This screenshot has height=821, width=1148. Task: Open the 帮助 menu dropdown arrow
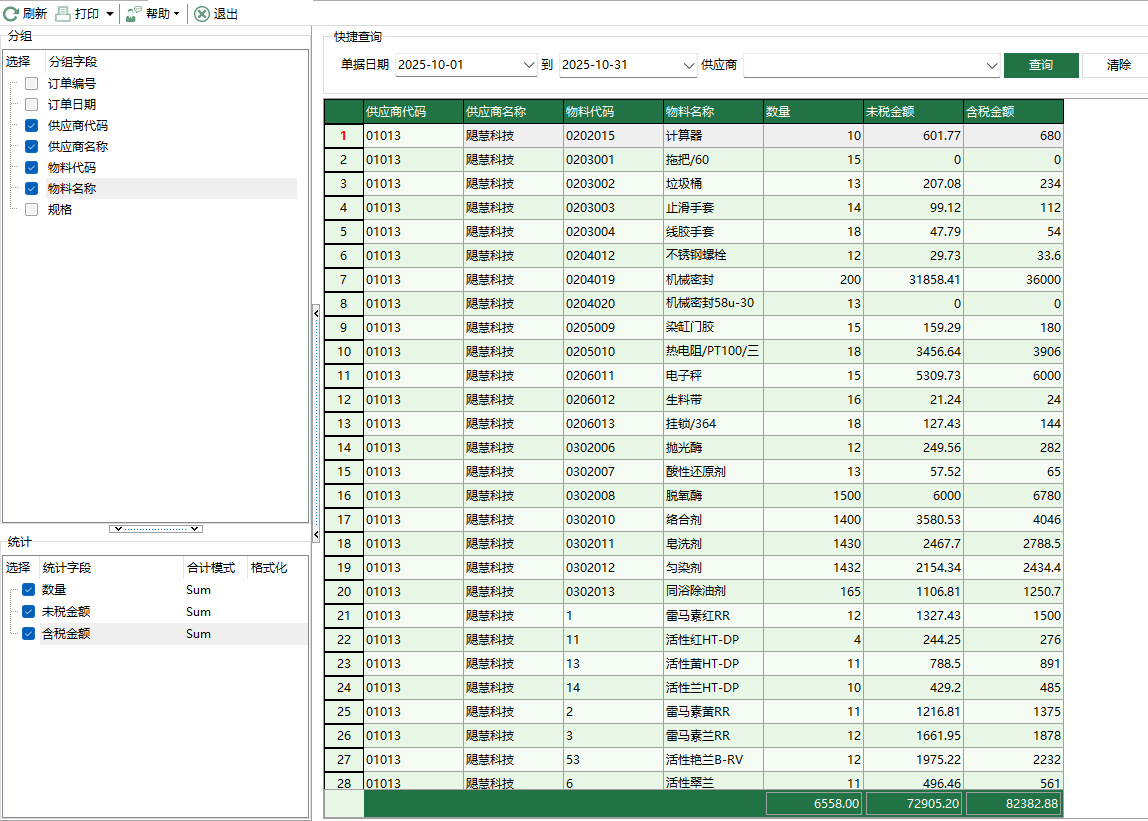tap(177, 14)
